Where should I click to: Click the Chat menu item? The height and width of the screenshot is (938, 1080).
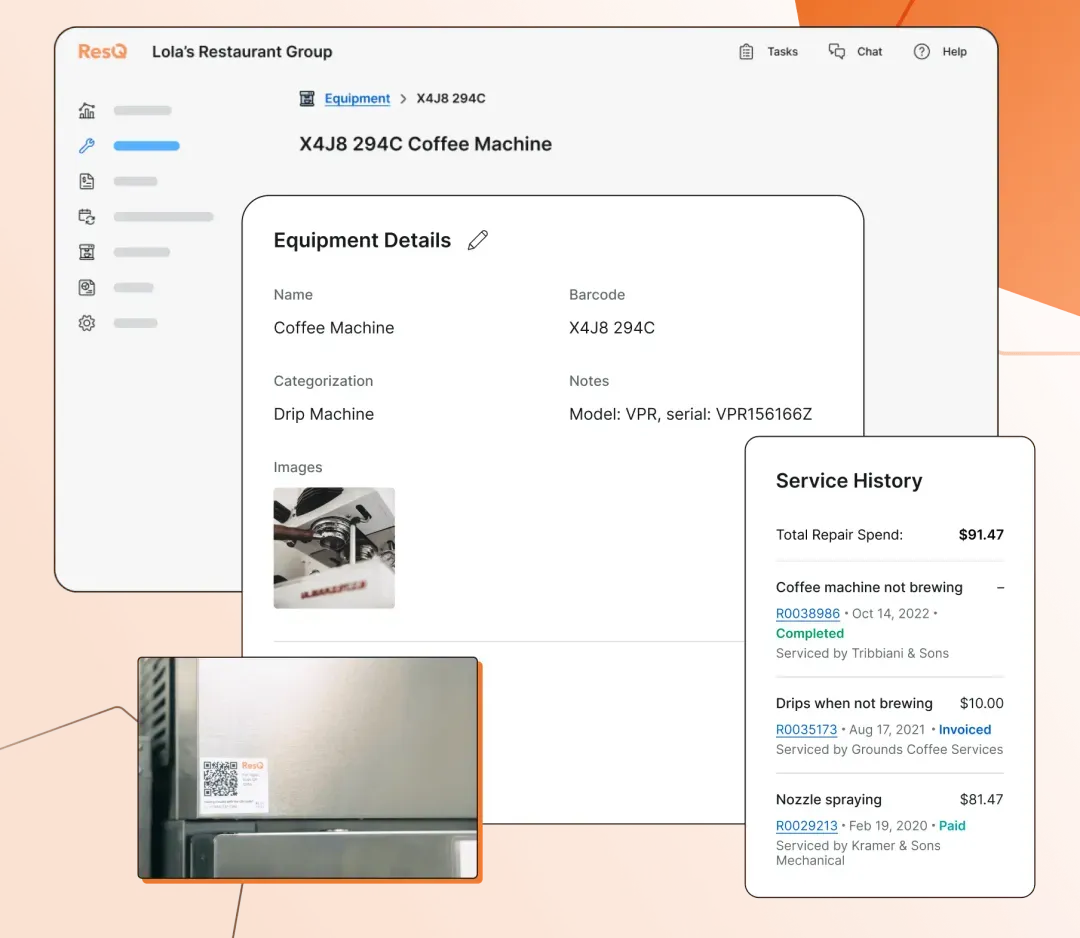[x=869, y=52]
